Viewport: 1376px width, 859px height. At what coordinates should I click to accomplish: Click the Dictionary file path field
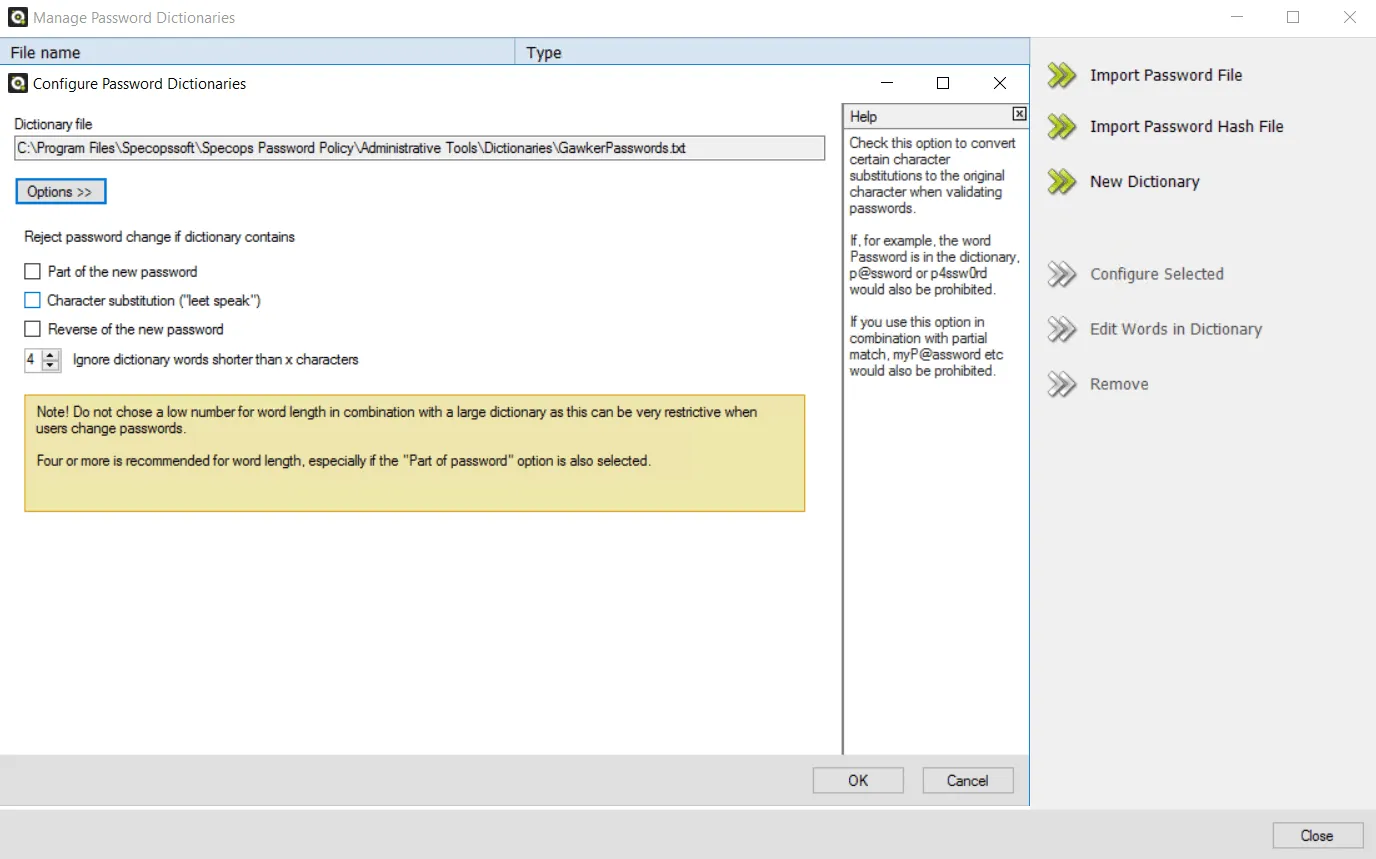pos(420,148)
